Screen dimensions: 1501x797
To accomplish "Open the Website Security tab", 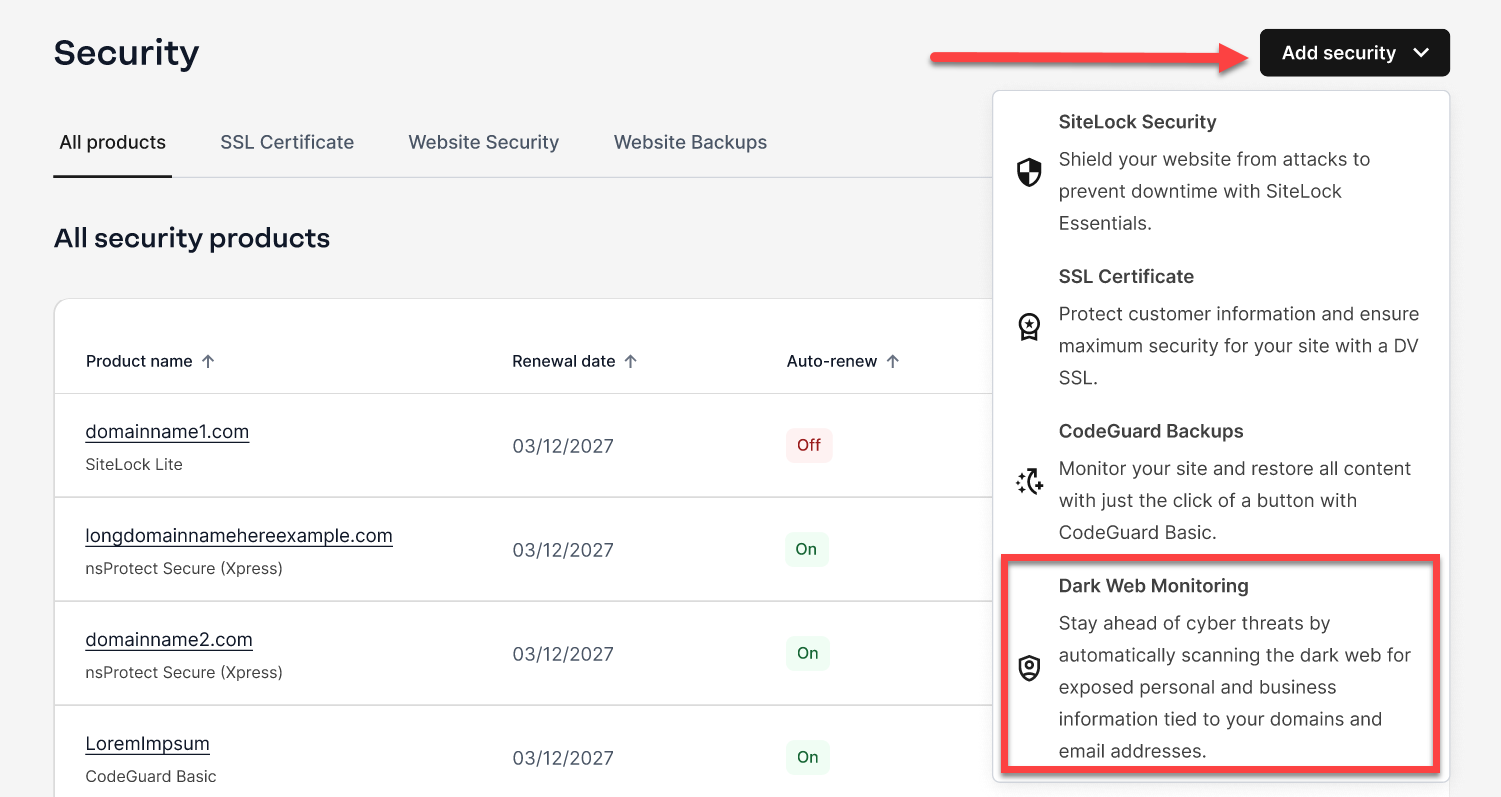I will click(484, 143).
